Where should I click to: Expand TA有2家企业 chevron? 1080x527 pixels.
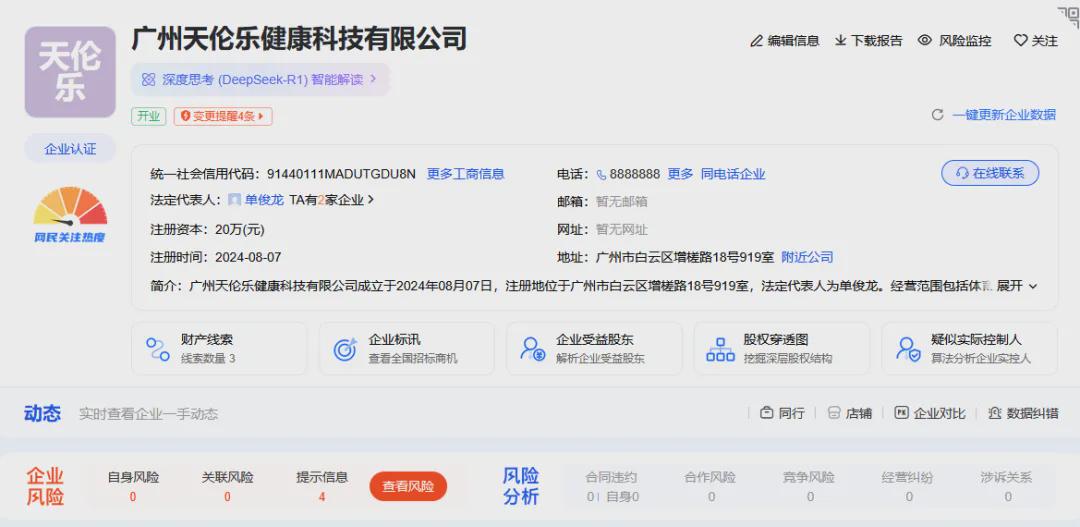371,200
